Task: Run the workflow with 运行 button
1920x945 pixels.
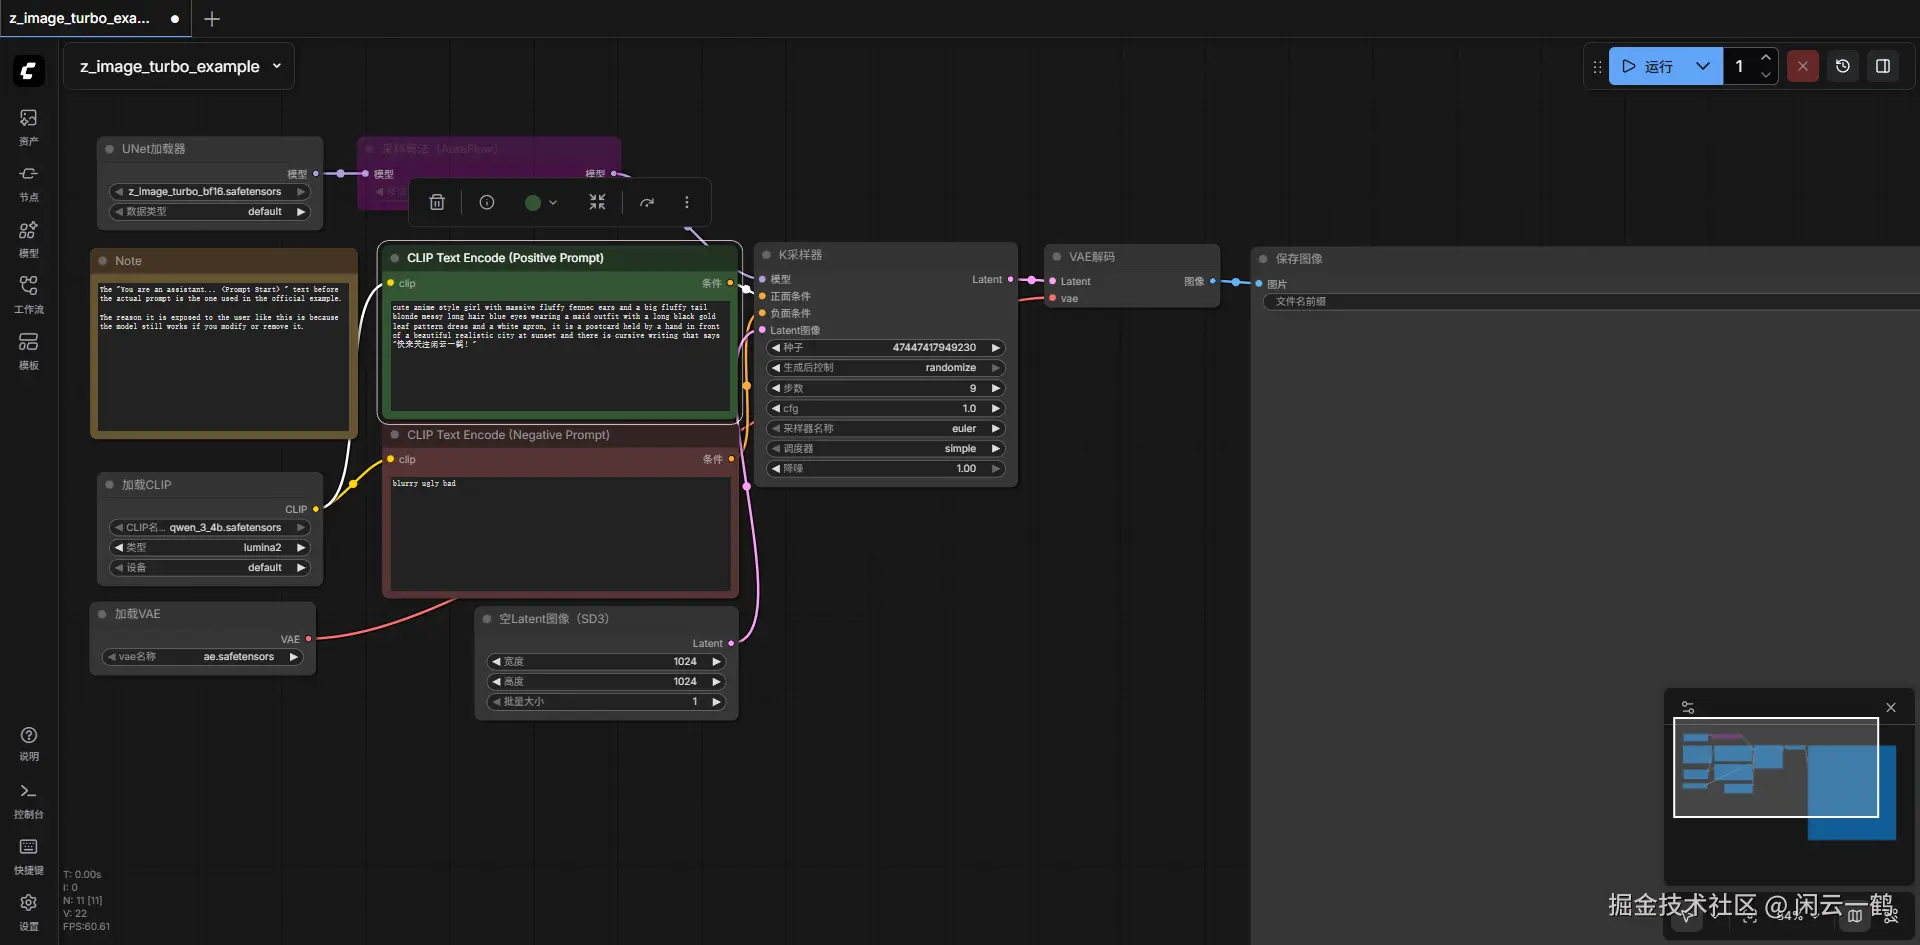Action: pos(1648,66)
